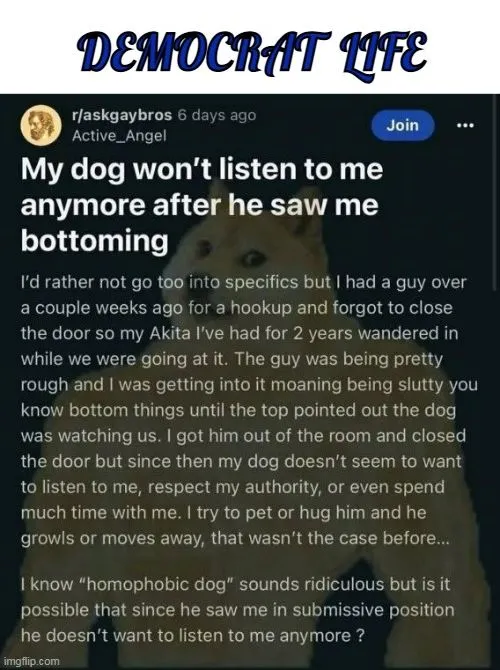The height and width of the screenshot is (670, 500).
Task: Click the line 'growls or moves away'
Action: coord(235,538)
